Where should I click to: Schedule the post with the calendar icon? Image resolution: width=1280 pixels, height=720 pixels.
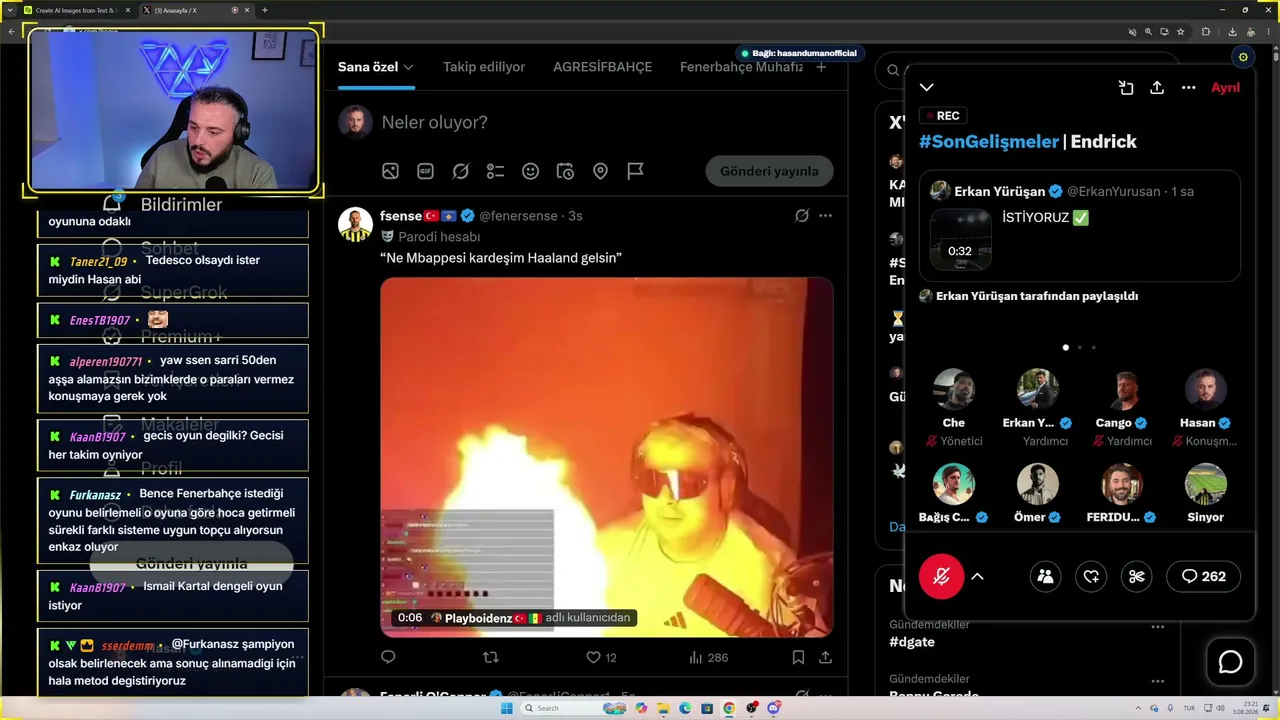click(565, 171)
